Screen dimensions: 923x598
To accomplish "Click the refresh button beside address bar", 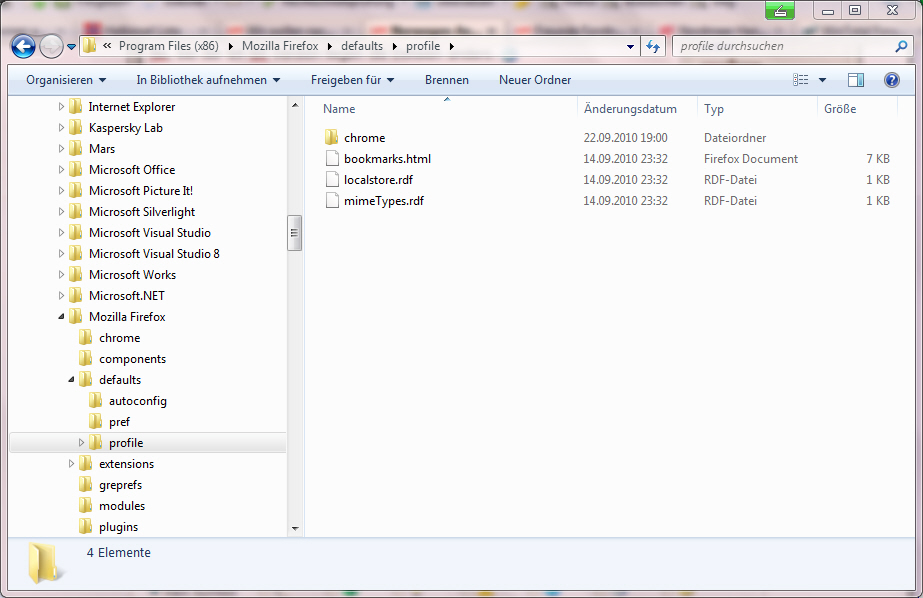I will pyautogui.click(x=653, y=46).
